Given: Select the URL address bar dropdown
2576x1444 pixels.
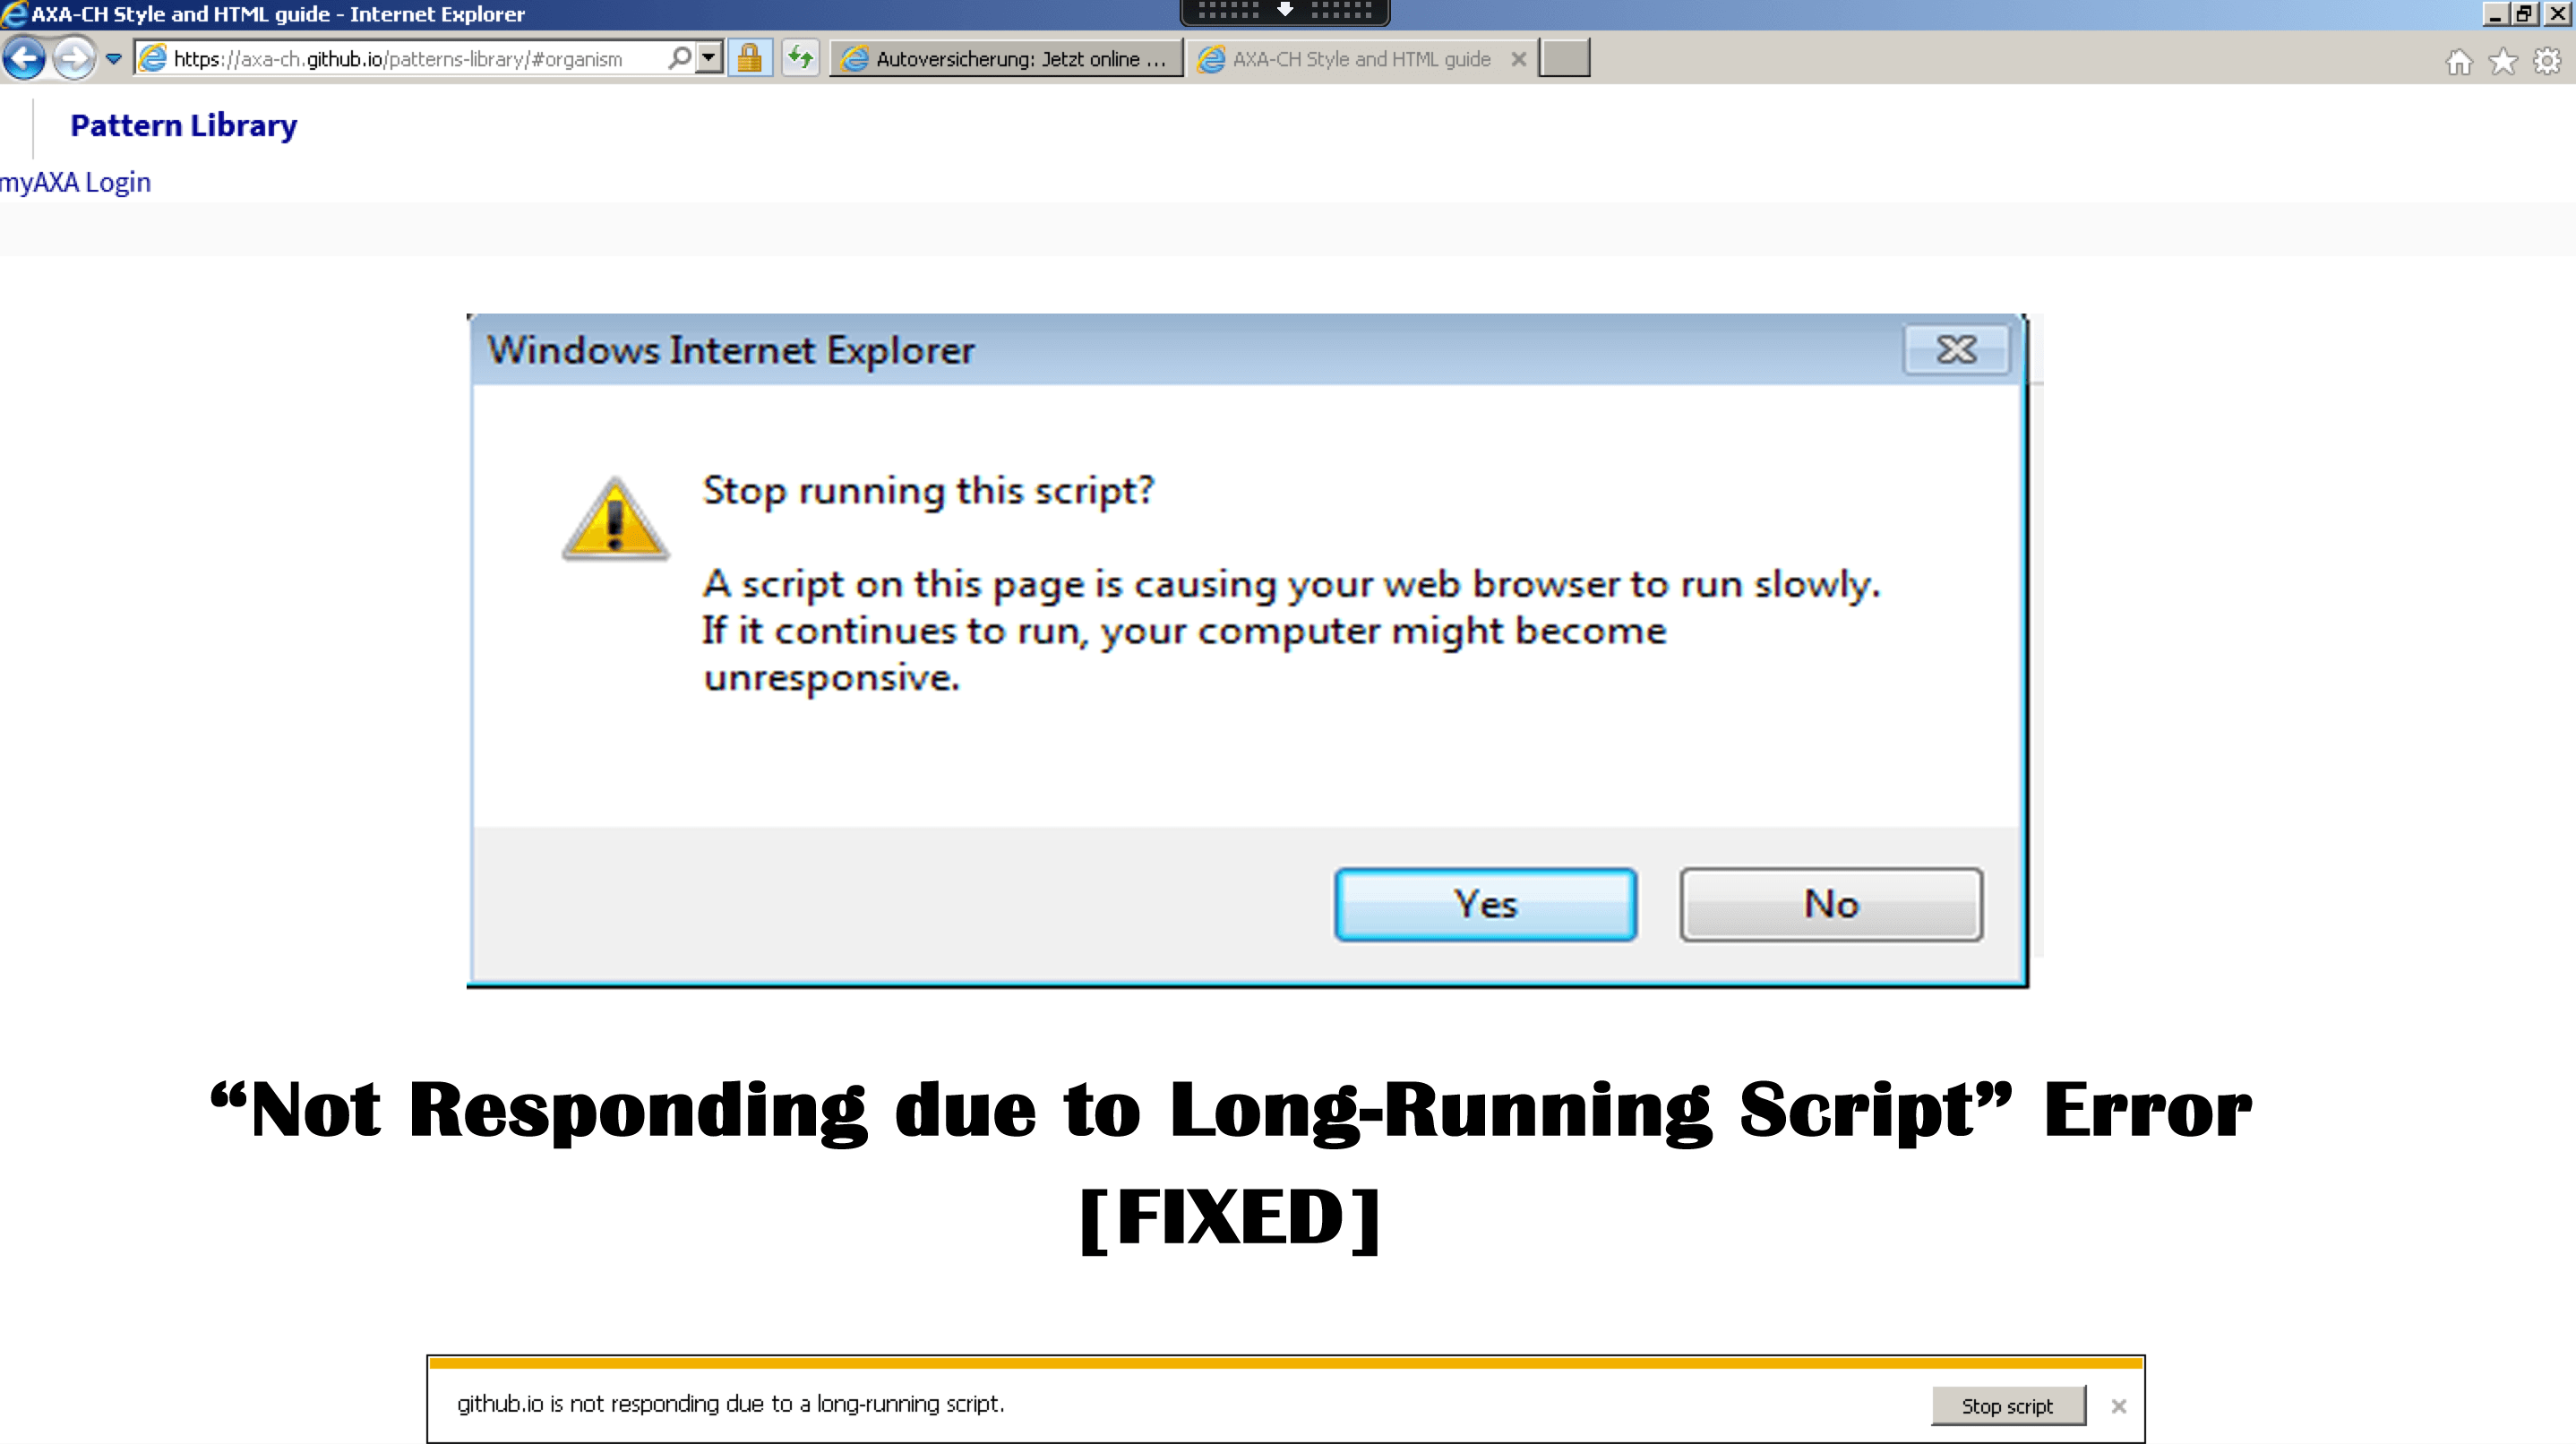Looking at the screenshot, I should [709, 58].
